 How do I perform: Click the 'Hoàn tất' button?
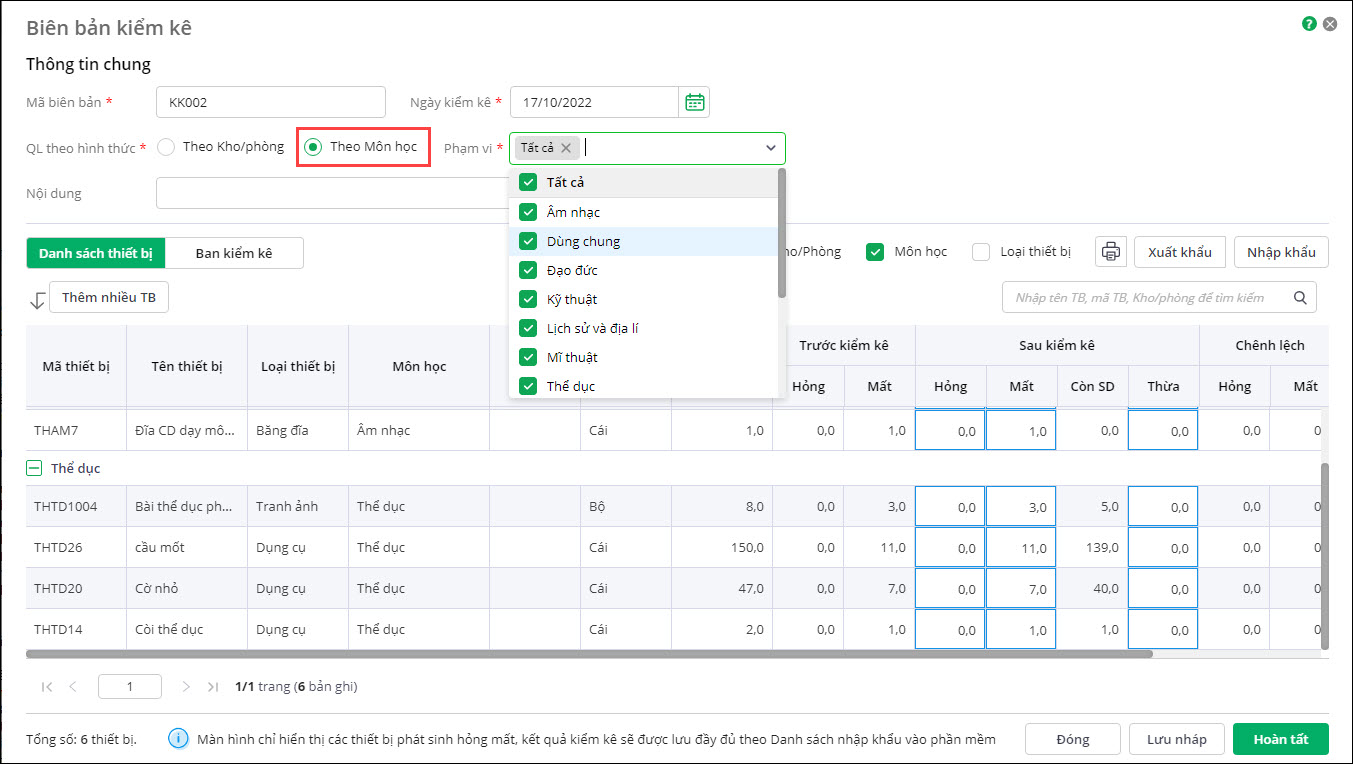click(1280, 739)
